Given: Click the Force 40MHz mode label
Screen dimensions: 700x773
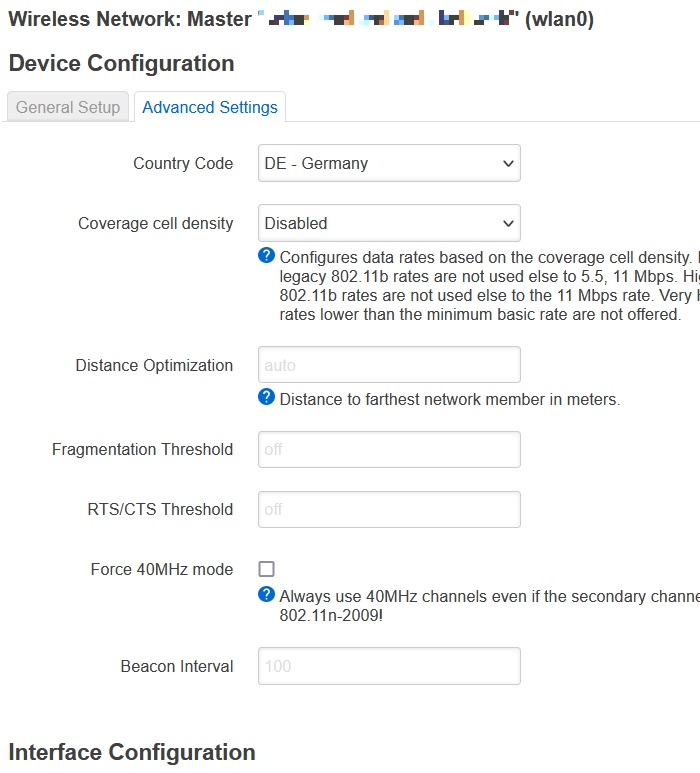Looking at the screenshot, I should click(162, 570).
